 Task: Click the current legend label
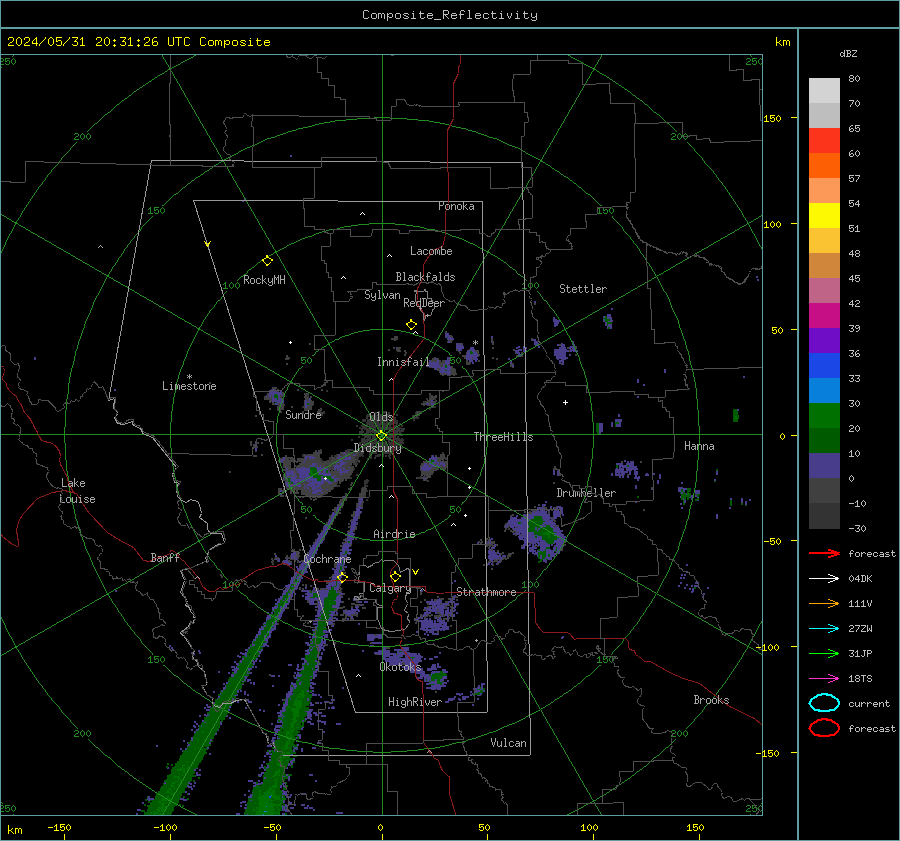click(868, 703)
